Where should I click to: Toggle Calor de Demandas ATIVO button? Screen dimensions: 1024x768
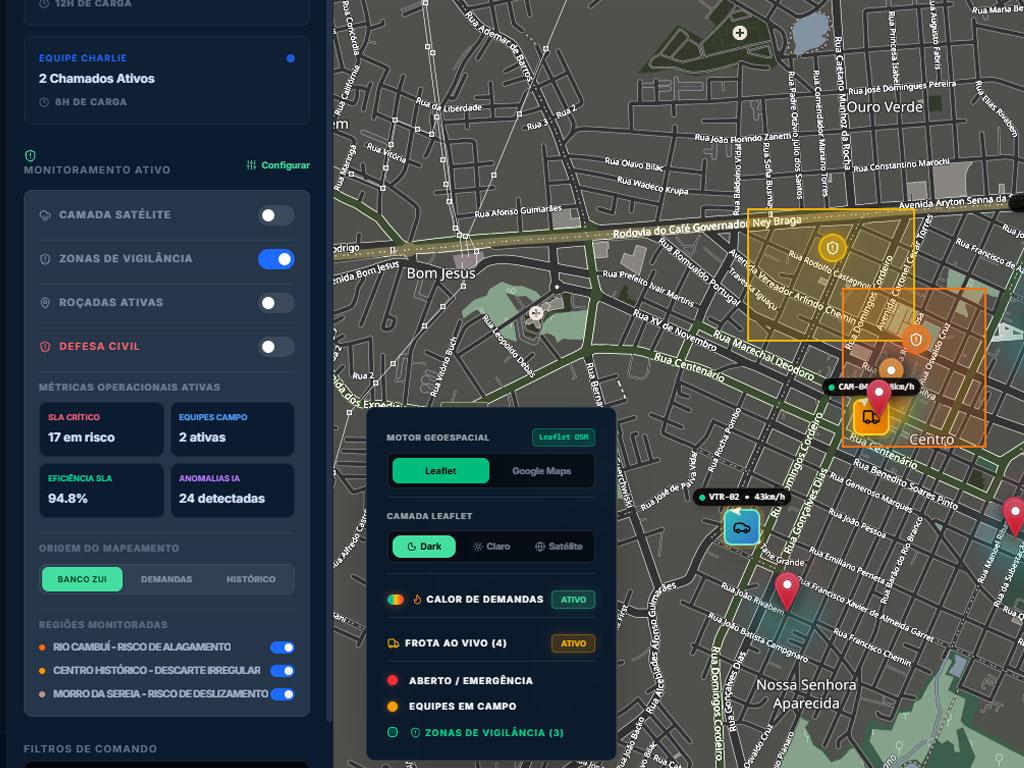point(573,600)
